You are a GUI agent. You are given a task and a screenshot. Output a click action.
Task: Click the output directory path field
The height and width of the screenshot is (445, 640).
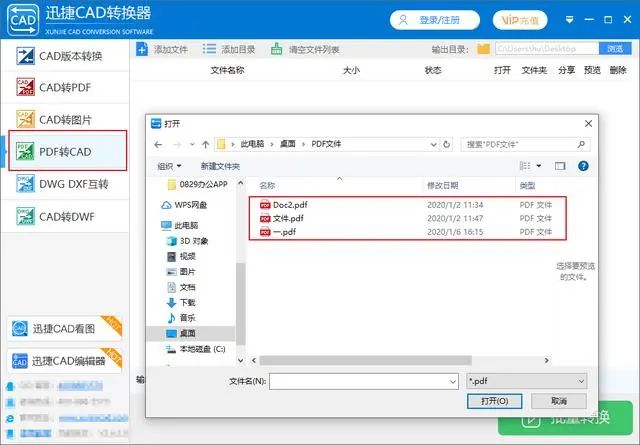click(547, 49)
